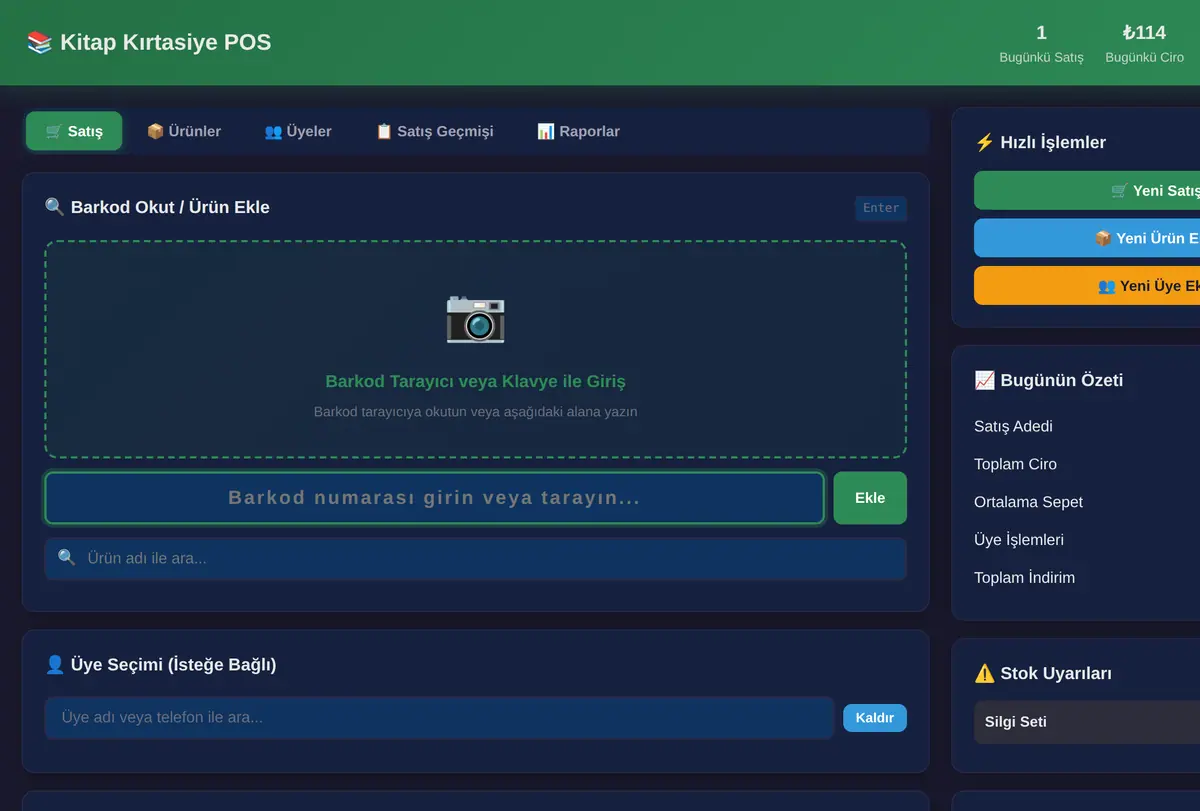
Task: Click the Üye İşlemleri summary row
Action: 1087,540
